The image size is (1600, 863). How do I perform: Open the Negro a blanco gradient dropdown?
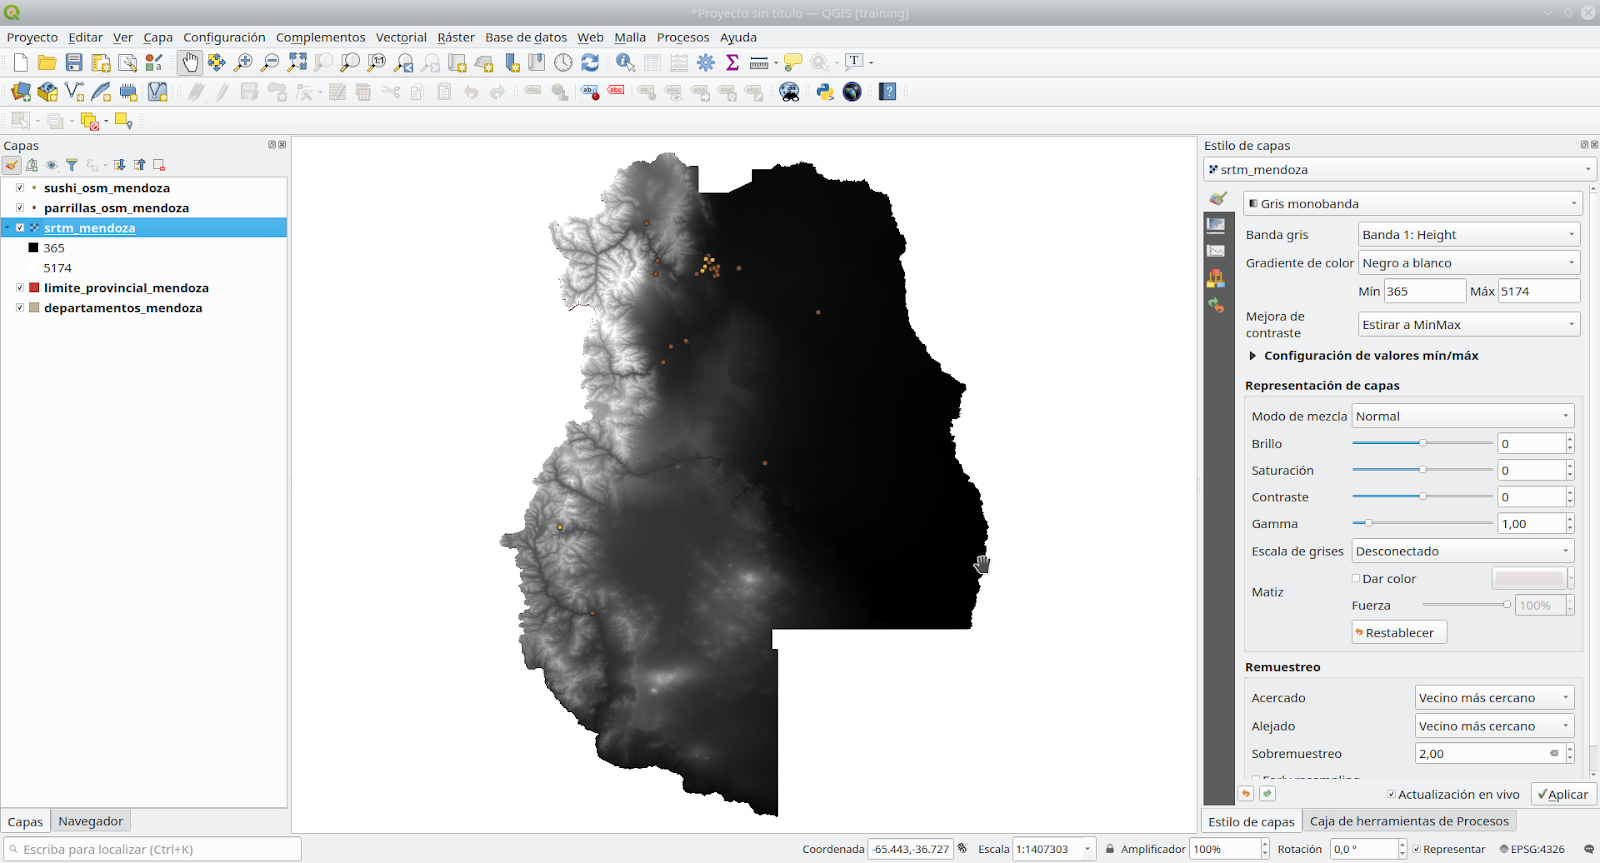point(1469,263)
